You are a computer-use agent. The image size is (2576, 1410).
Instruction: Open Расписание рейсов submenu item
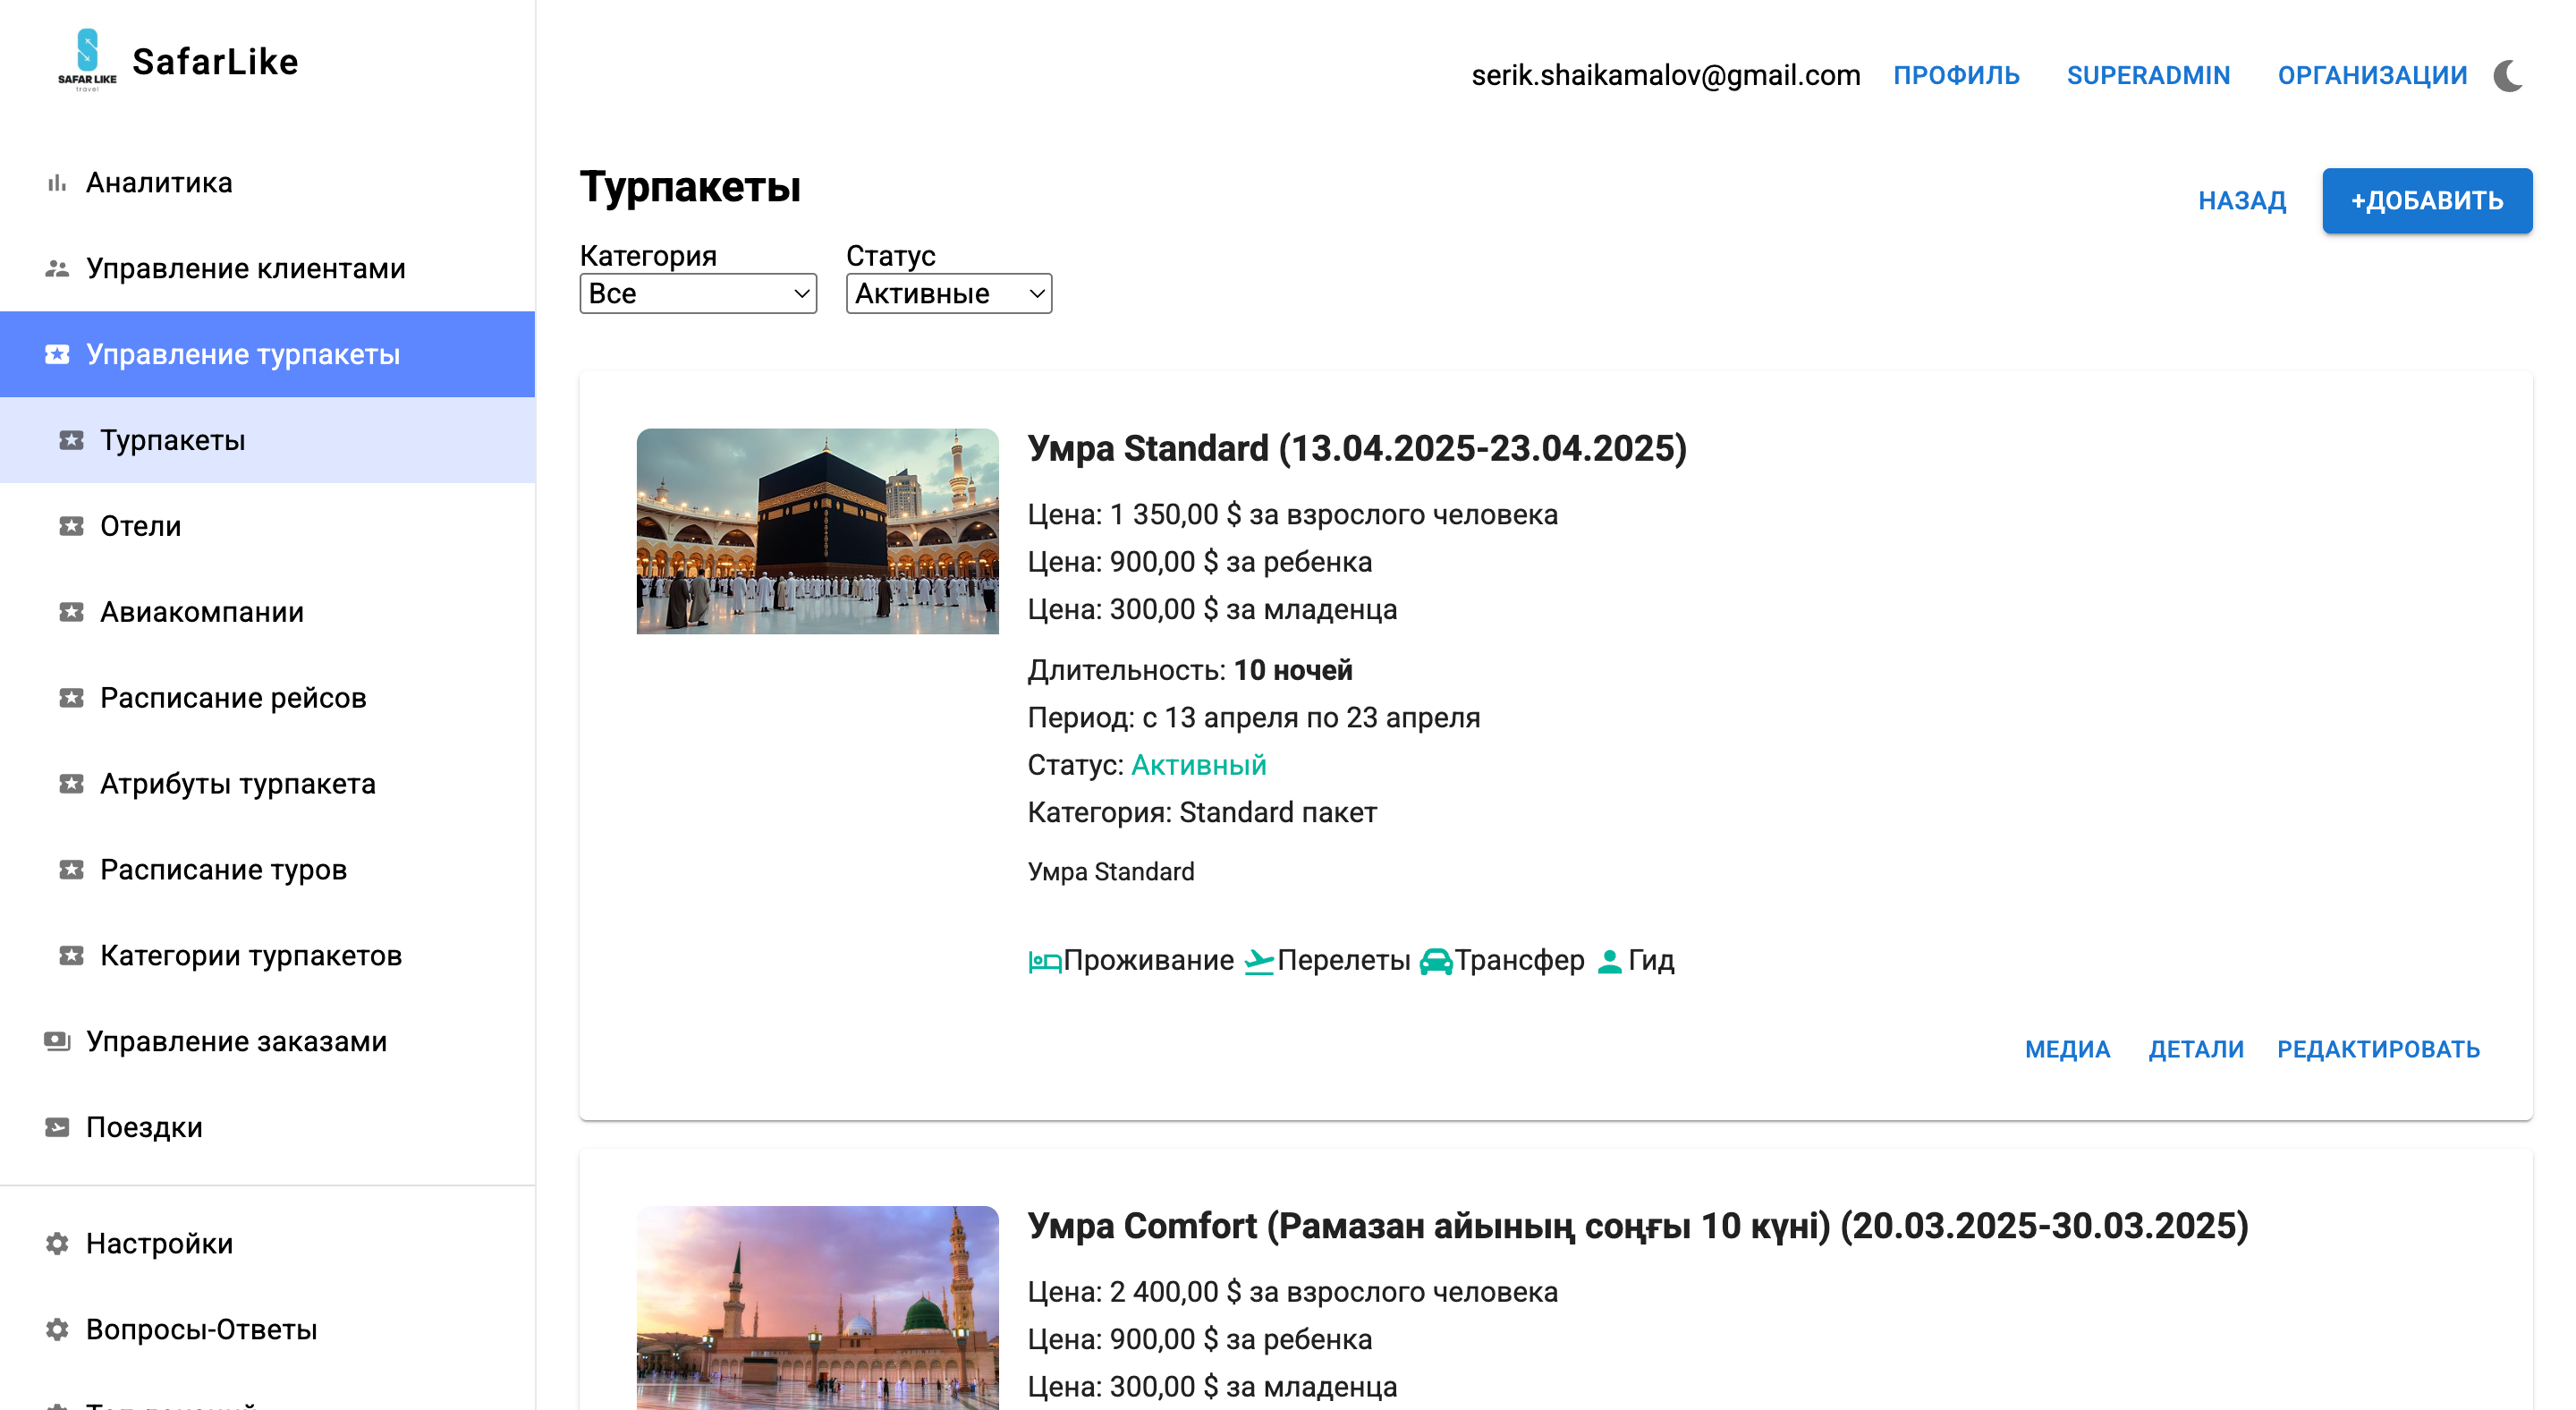coord(267,699)
